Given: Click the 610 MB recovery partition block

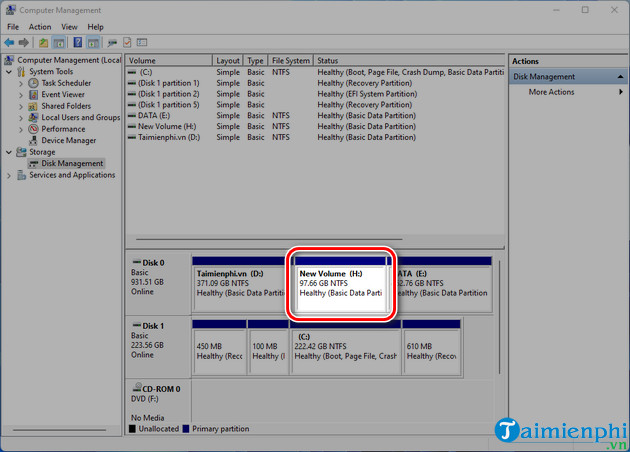Looking at the screenshot, I should pos(432,348).
